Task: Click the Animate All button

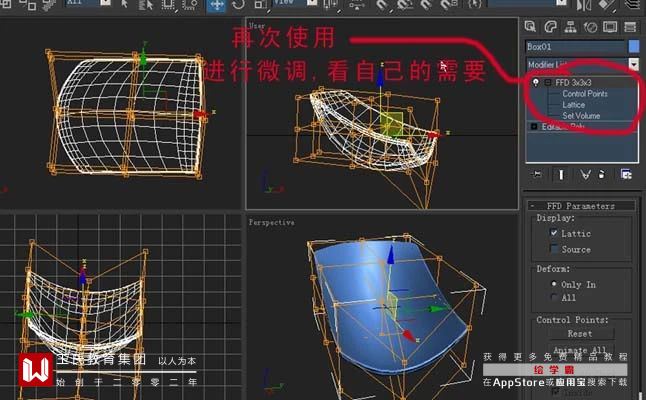Action: pos(580,350)
